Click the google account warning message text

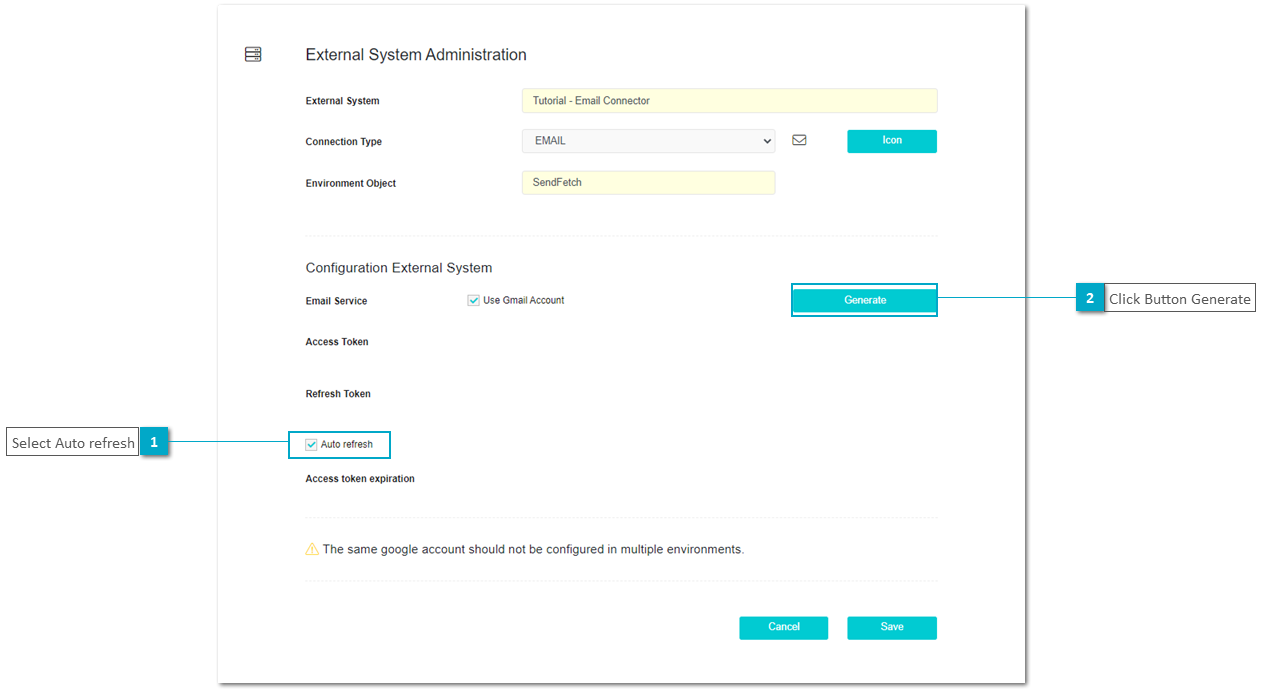coord(533,549)
